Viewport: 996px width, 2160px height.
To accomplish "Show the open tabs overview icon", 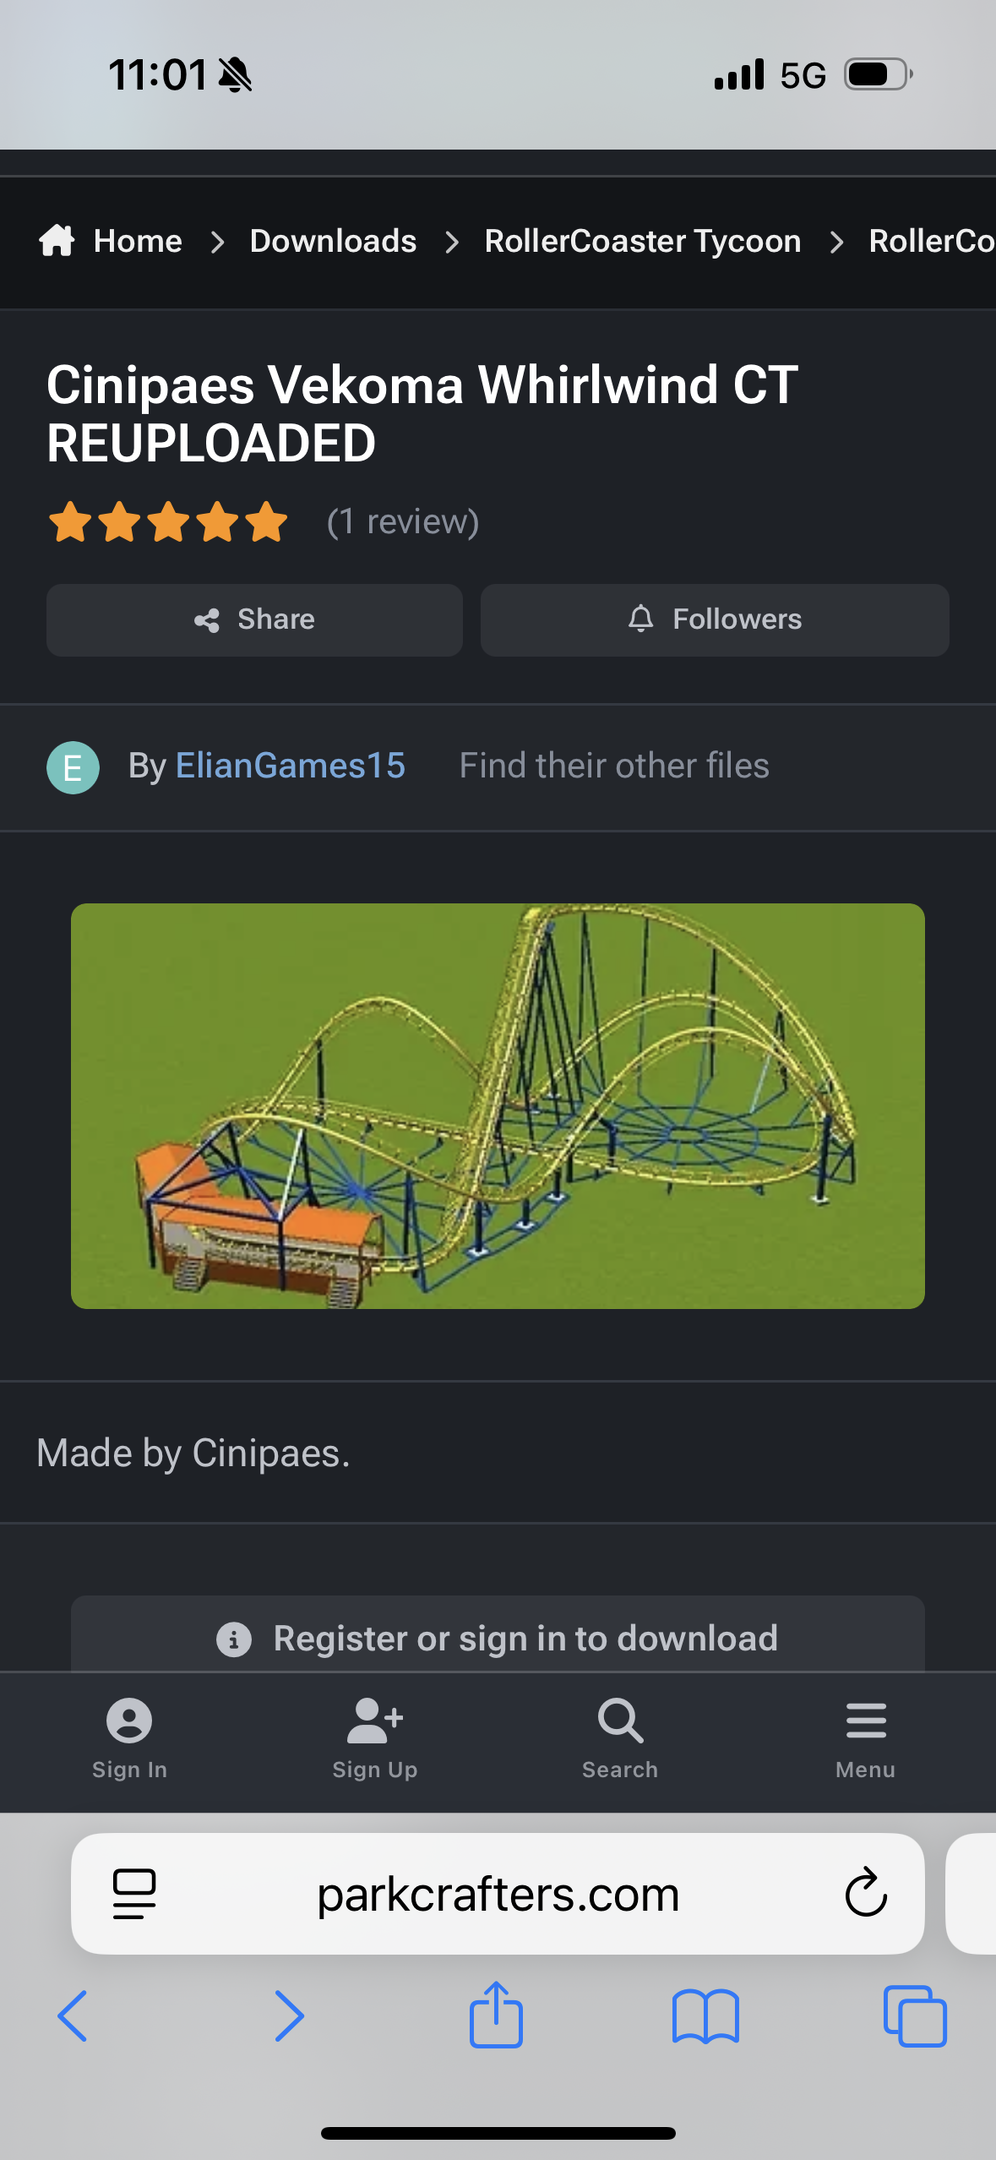I will (x=915, y=2016).
